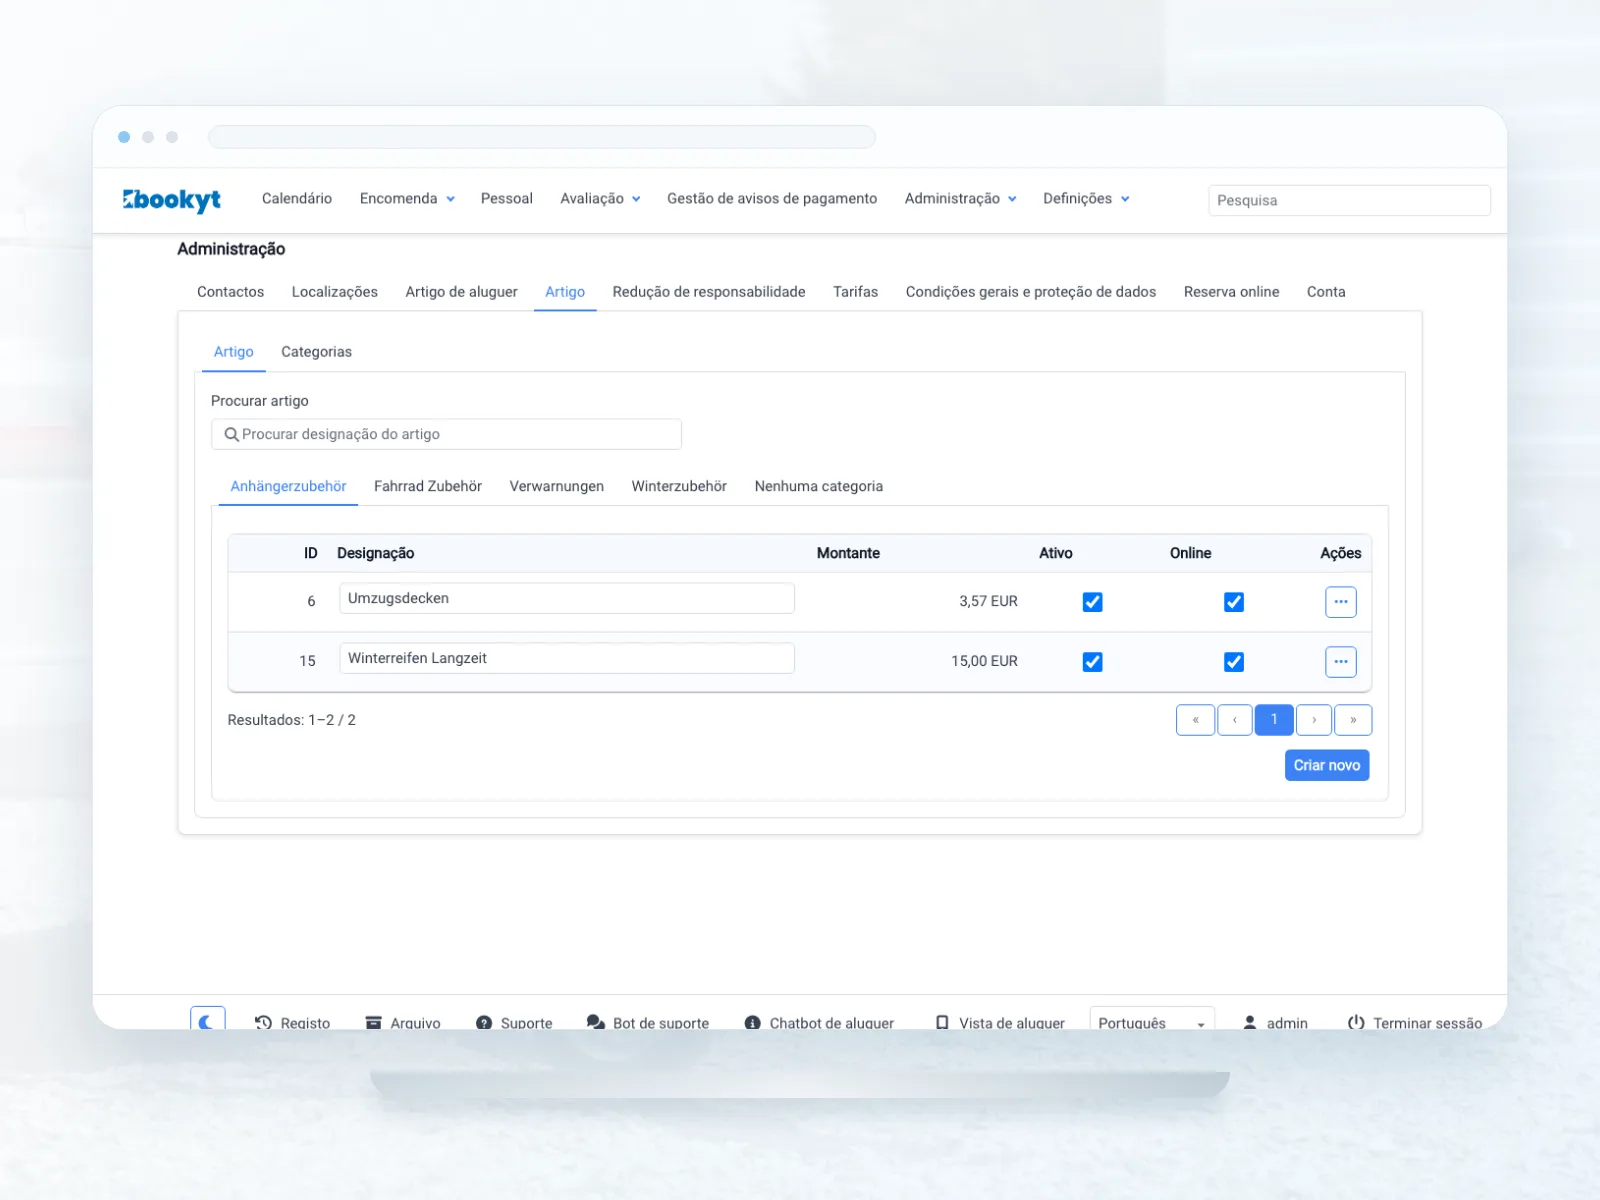
Task: Open Bot de suporte chat
Action: pos(648,1022)
